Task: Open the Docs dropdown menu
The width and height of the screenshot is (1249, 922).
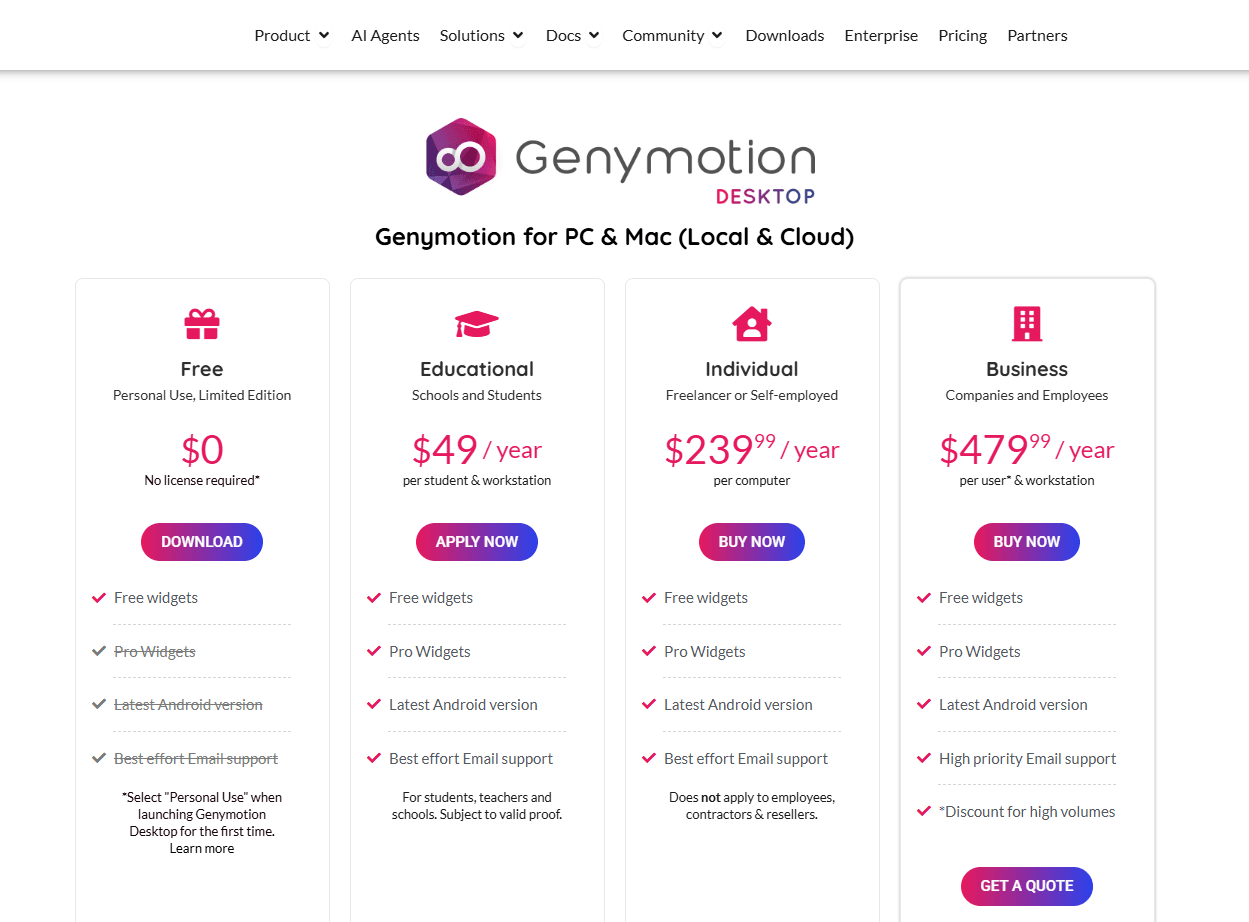Action: pos(573,35)
